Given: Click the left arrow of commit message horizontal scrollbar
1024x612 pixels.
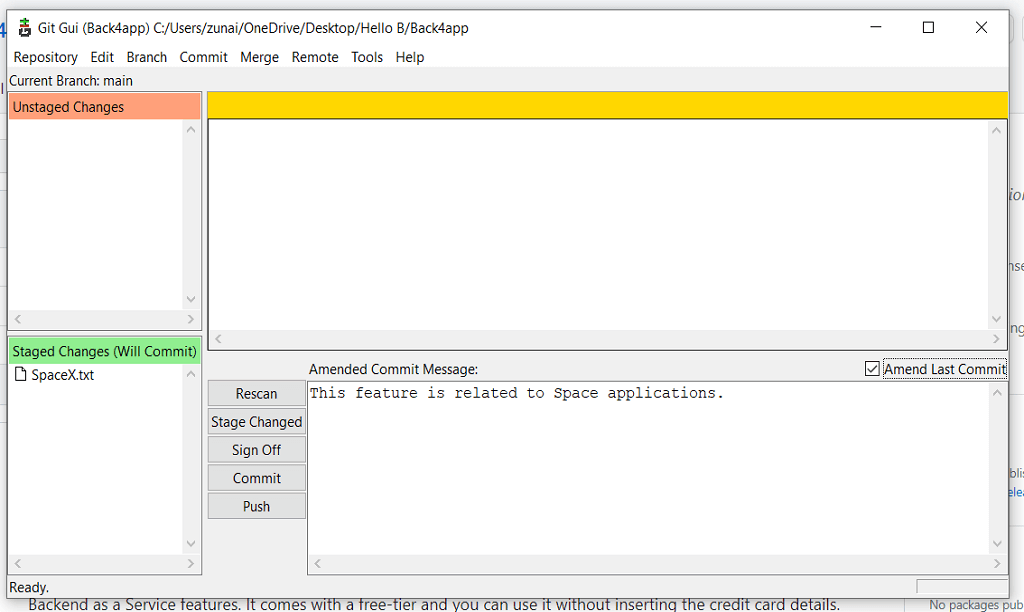Looking at the screenshot, I should (317, 564).
